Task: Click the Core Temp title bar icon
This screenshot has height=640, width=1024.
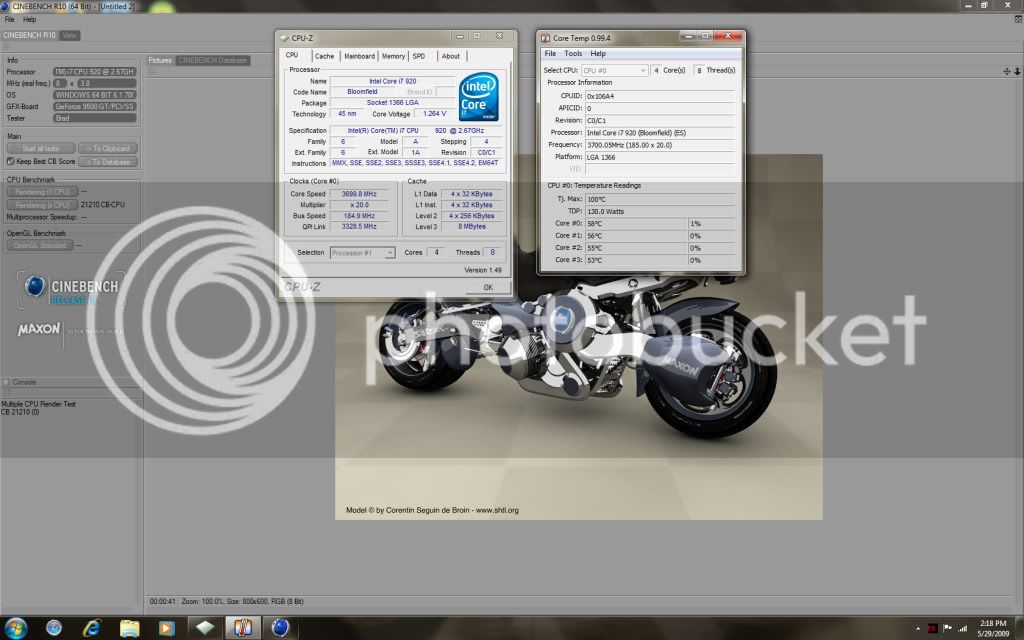Action: click(x=545, y=38)
